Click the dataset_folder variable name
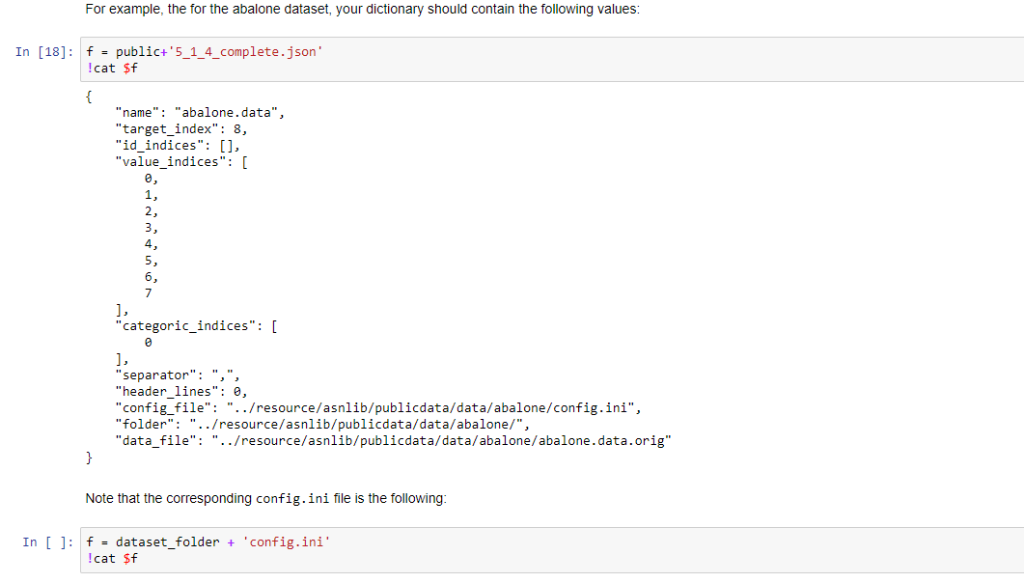 point(167,542)
